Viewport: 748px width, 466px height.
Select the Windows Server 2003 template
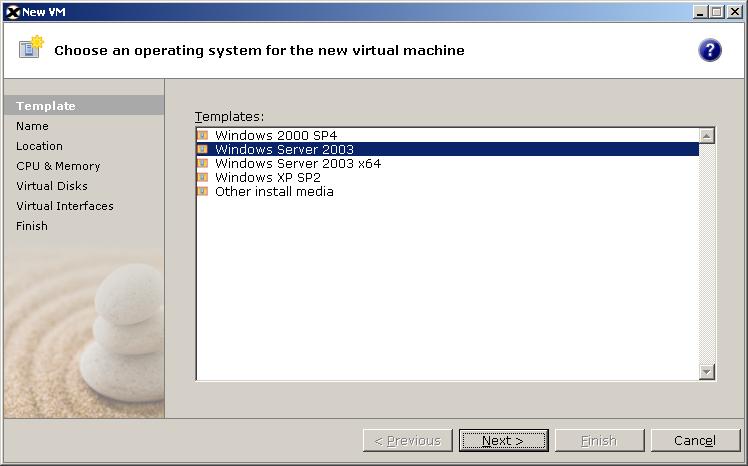click(447, 149)
